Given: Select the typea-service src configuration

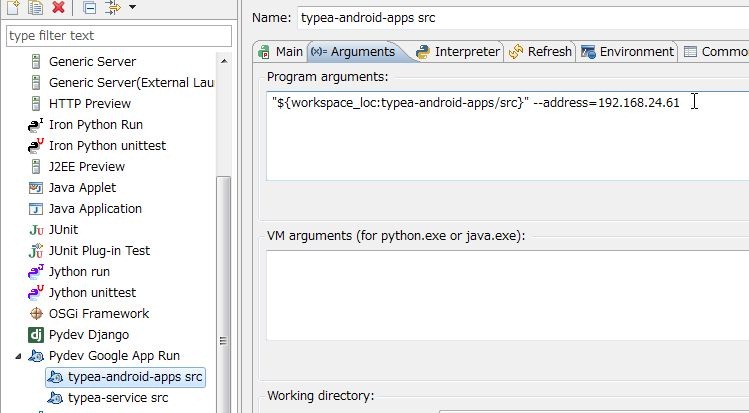Looking at the screenshot, I should click(117, 398).
